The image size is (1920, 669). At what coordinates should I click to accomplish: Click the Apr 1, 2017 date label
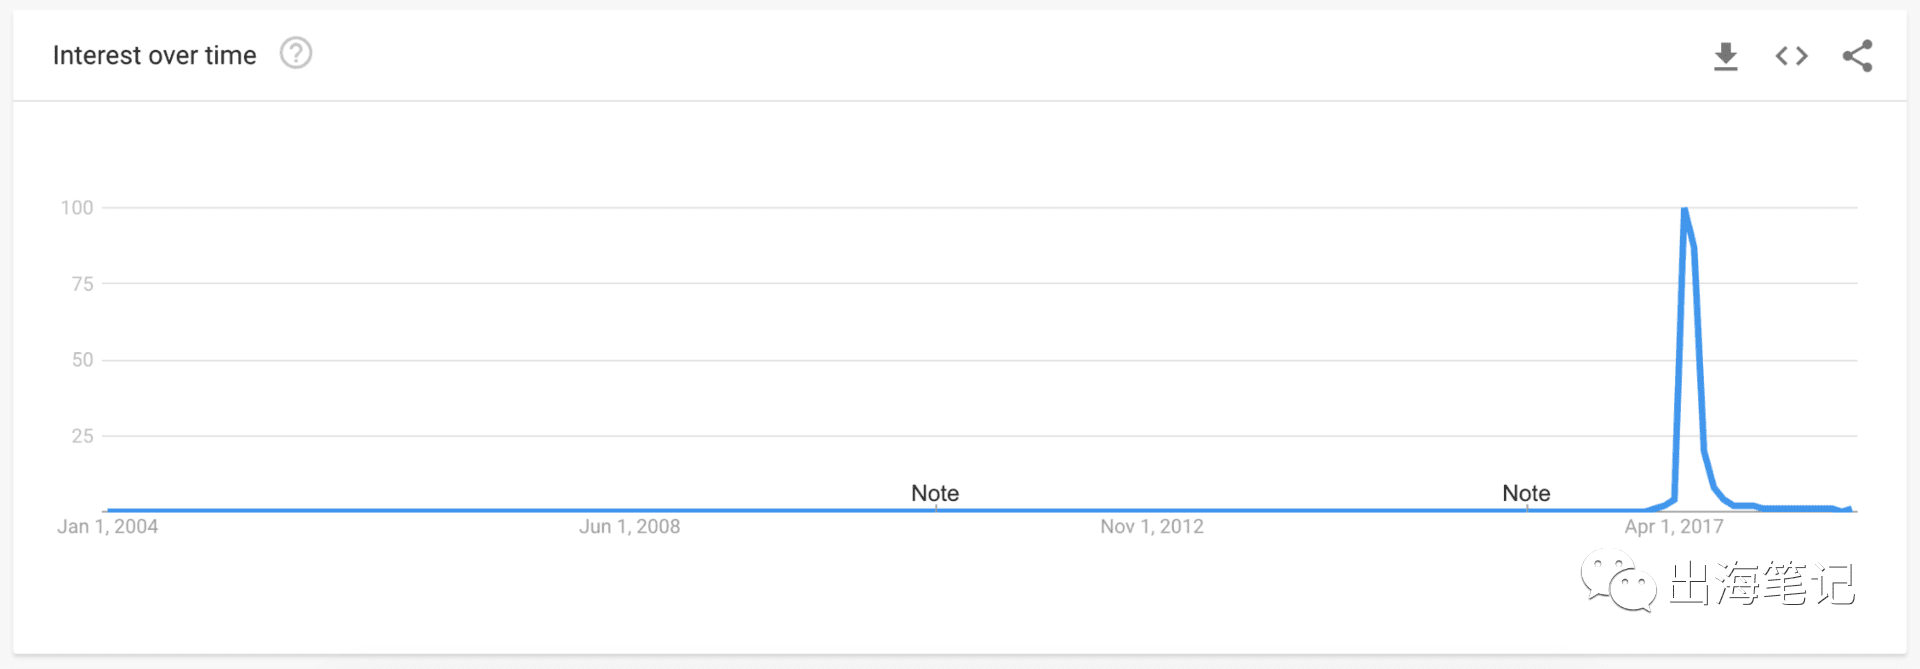pyautogui.click(x=1674, y=527)
